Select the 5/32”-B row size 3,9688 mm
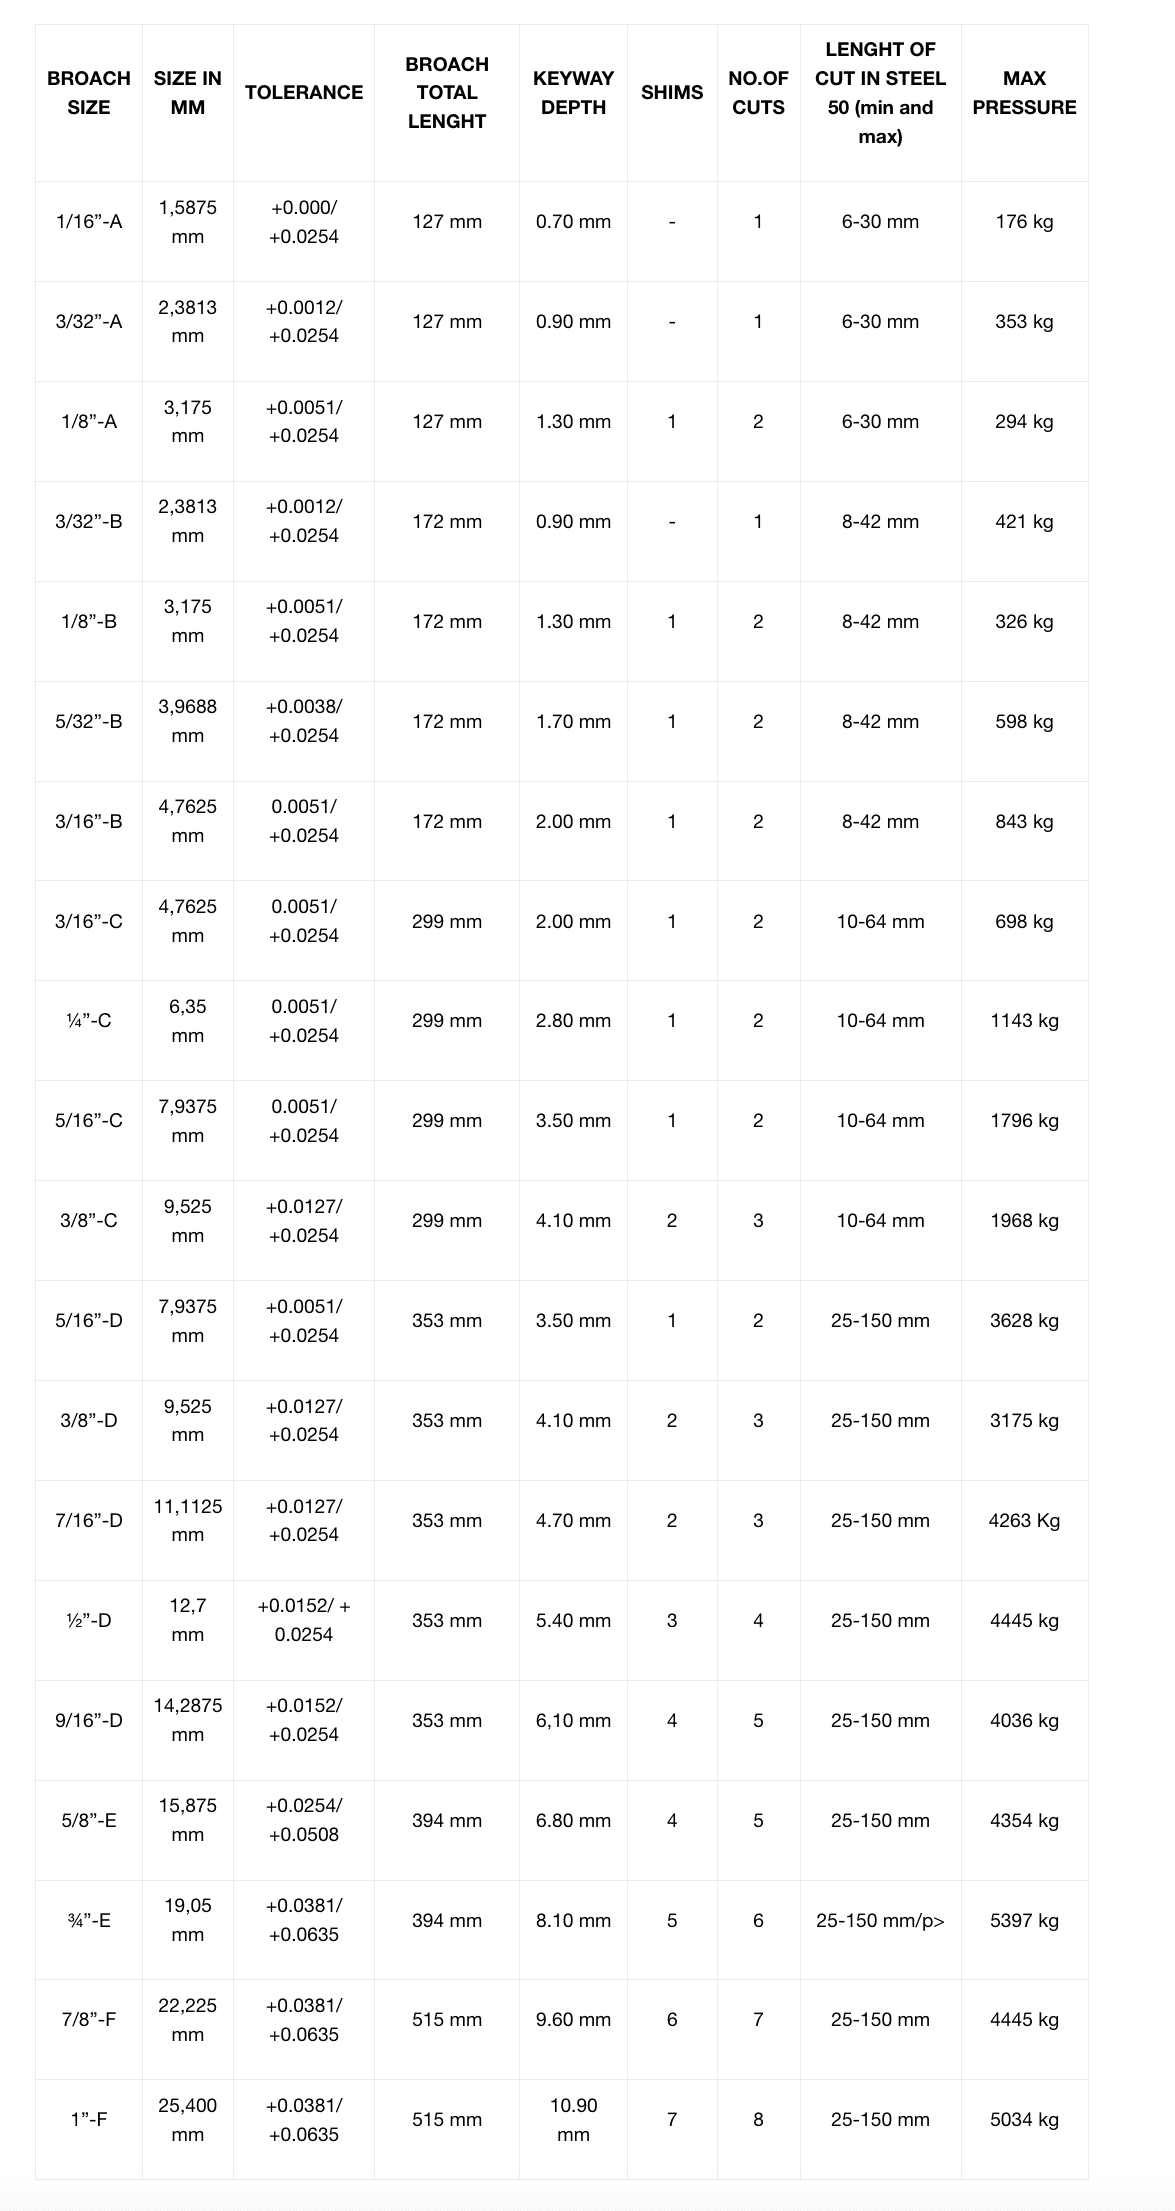 (188, 721)
